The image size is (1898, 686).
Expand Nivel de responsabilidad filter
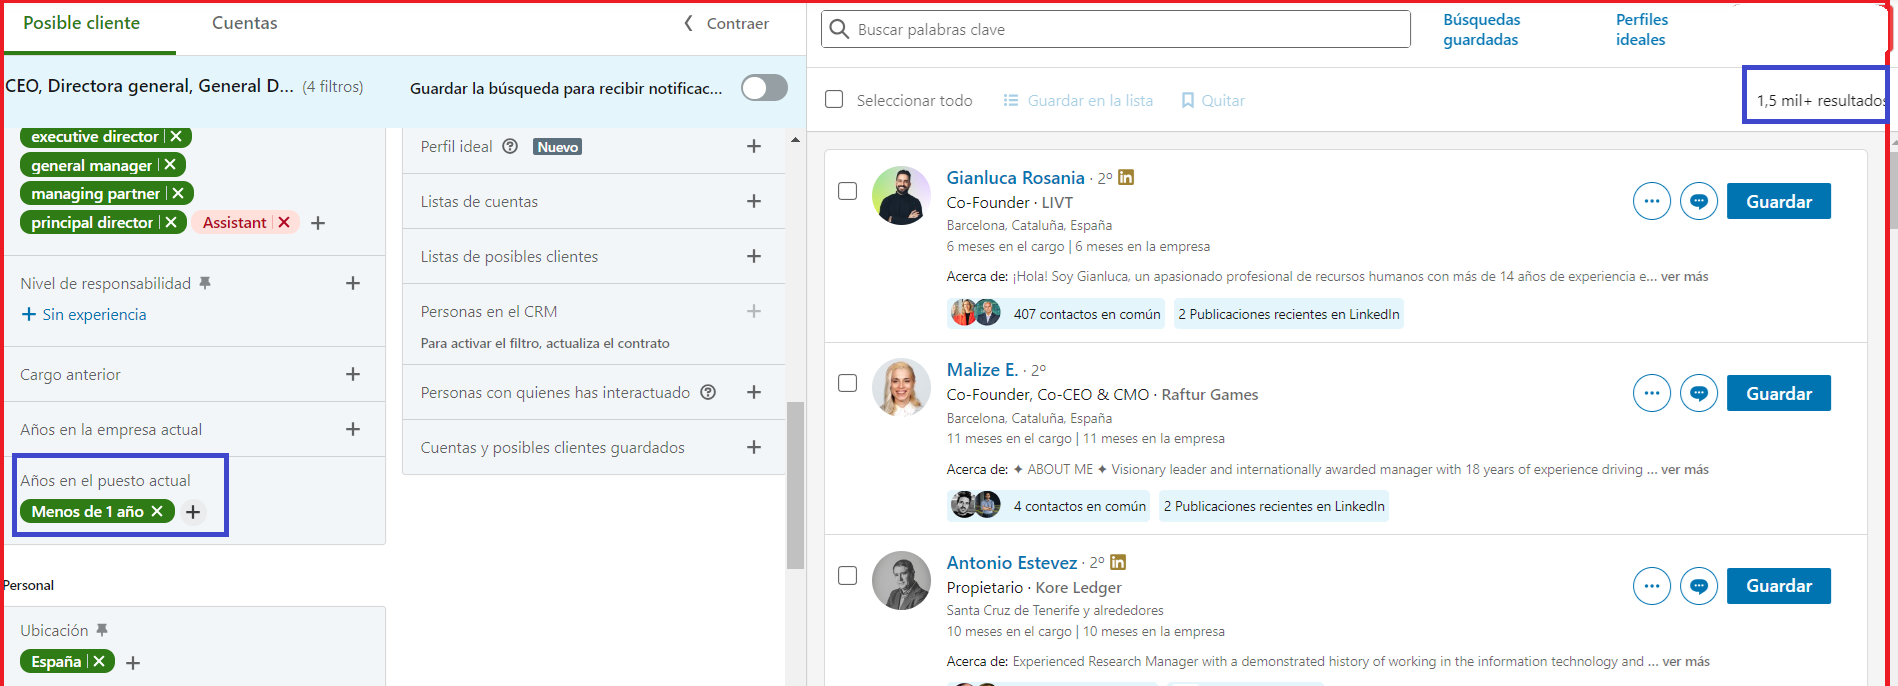click(x=353, y=283)
